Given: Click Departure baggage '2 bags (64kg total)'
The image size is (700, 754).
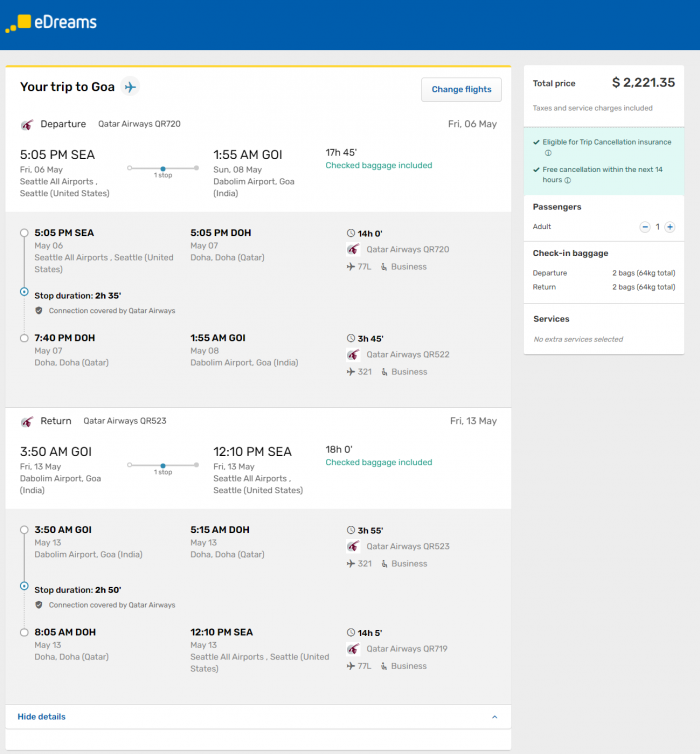Looking at the screenshot, I should coord(644,273).
